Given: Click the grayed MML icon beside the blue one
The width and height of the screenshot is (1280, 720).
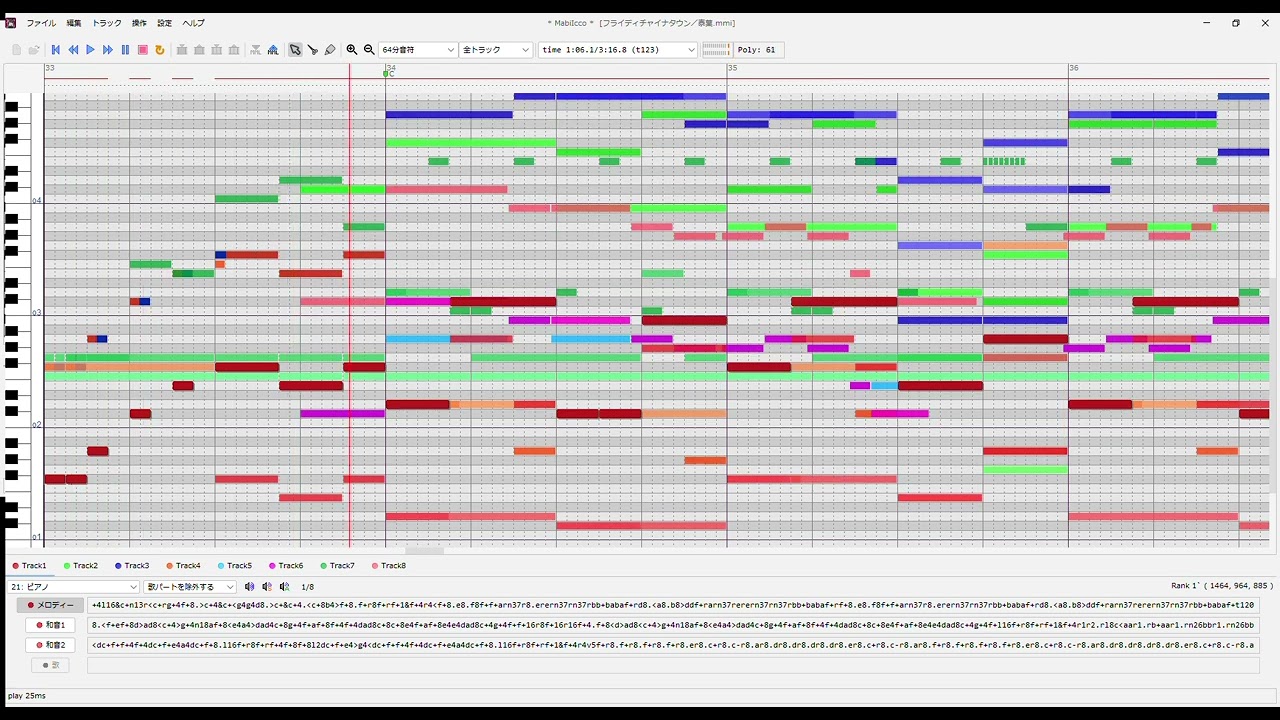Looking at the screenshot, I should (256, 50).
